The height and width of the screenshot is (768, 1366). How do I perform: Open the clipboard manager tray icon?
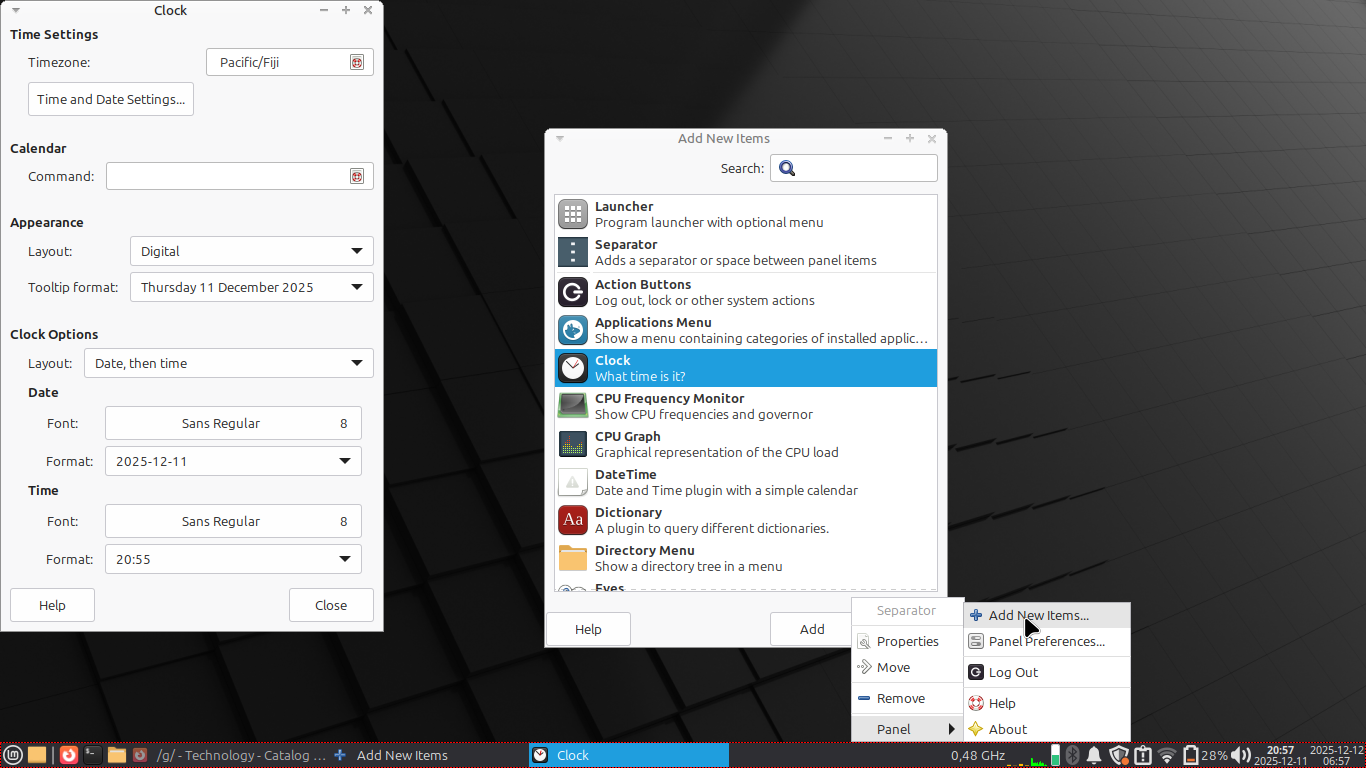1142,755
